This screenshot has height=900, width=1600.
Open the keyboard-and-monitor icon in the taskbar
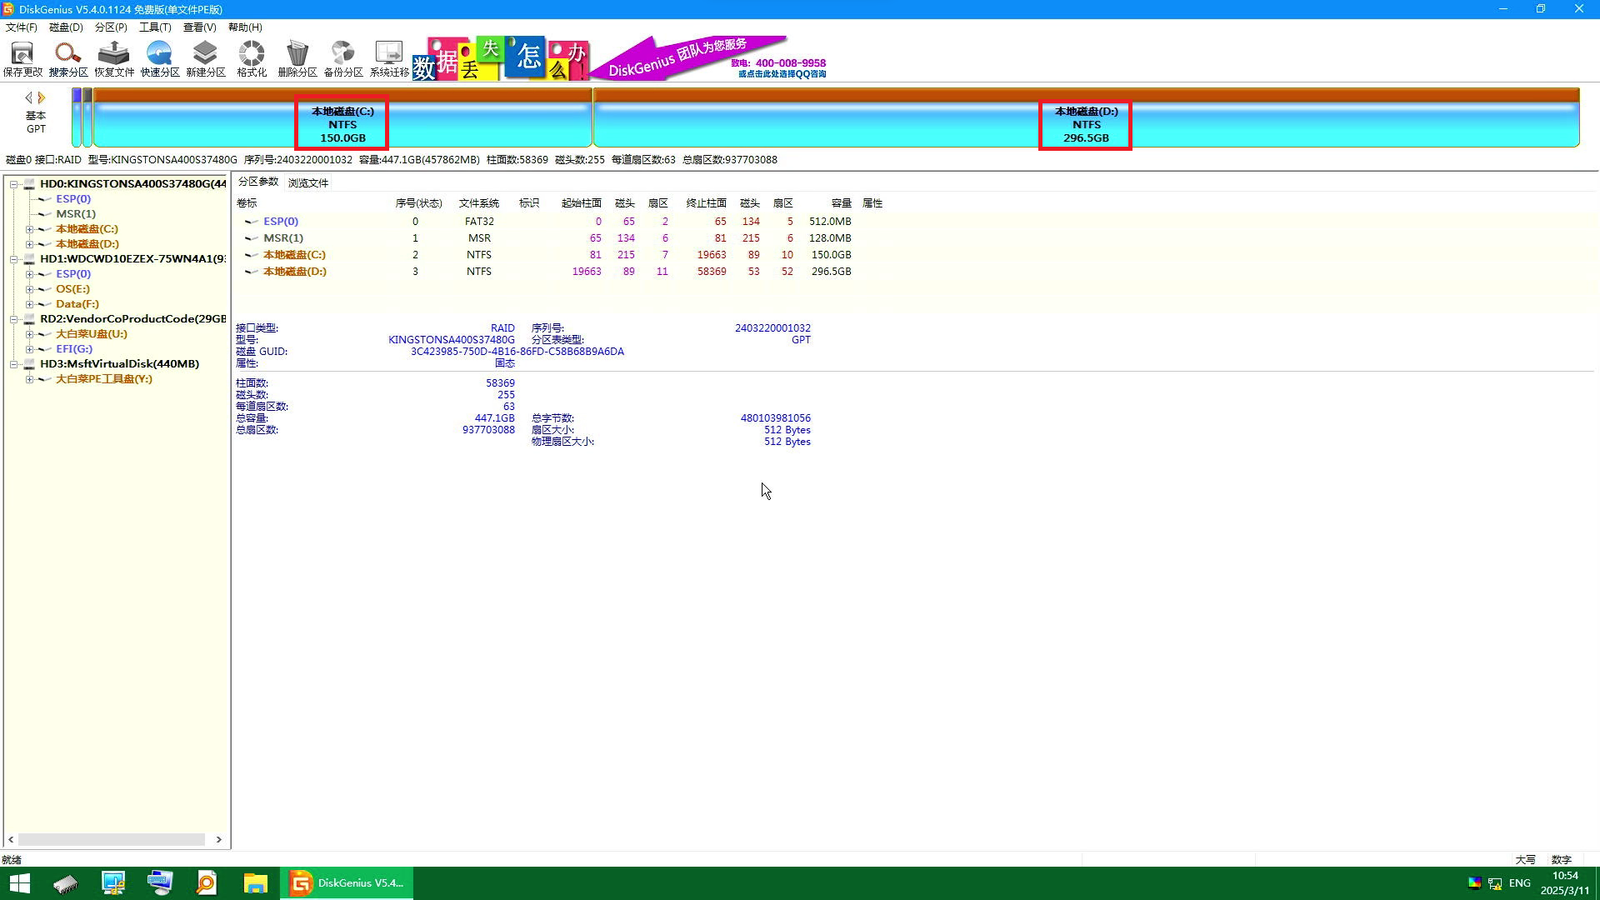pos(160,883)
